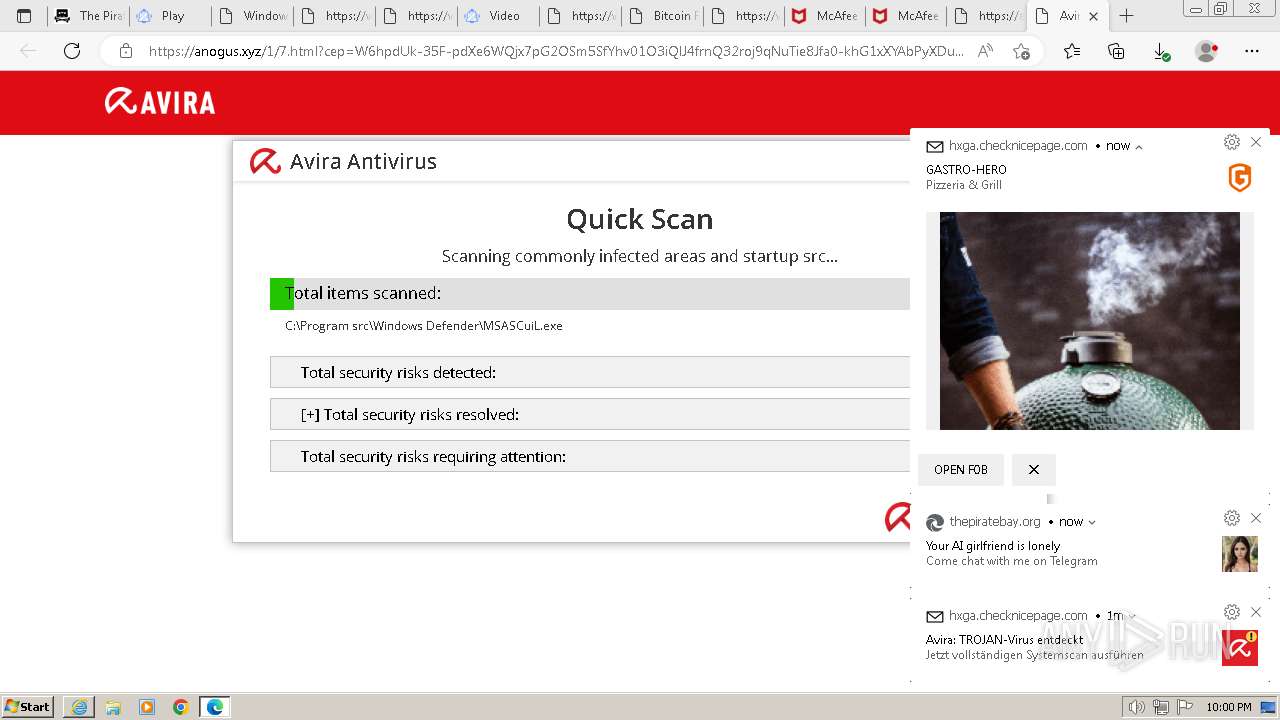
Task: Click the scanned file path MSASCuiL.exe
Action: click(x=424, y=326)
